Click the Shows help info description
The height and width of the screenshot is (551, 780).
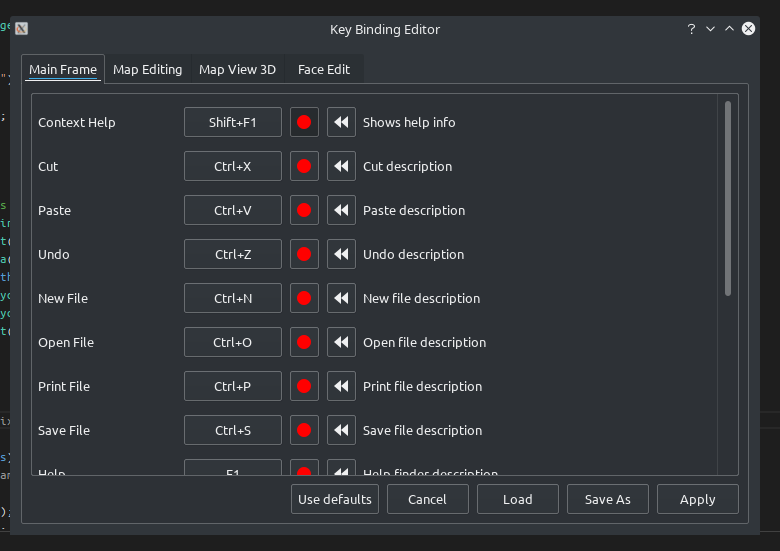(x=409, y=122)
